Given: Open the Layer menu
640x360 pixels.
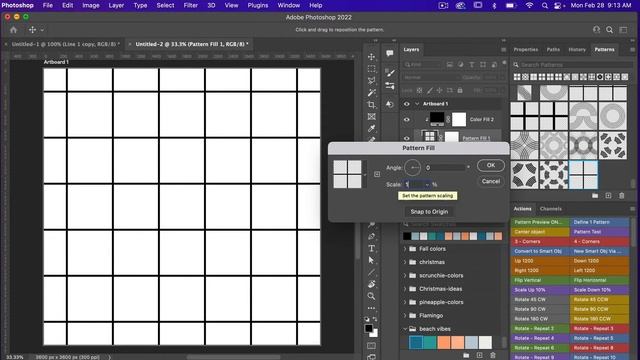Looking at the screenshot, I should click(116, 5).
